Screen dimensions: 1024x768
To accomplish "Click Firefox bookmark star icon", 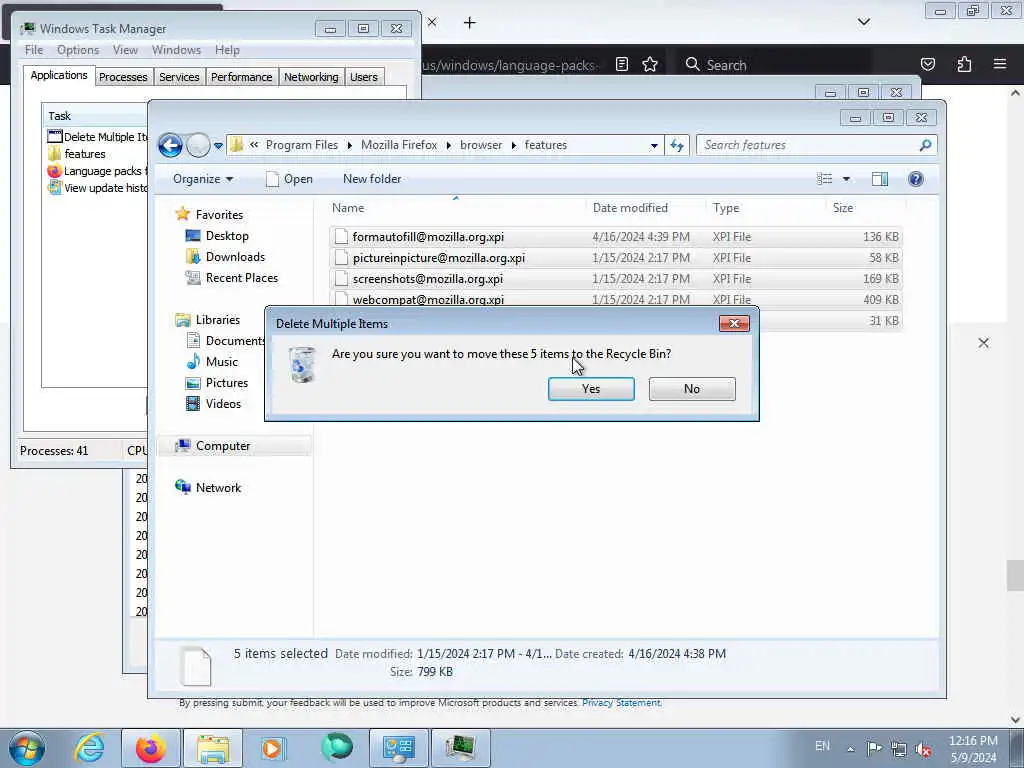I will [x=650, y=64].
